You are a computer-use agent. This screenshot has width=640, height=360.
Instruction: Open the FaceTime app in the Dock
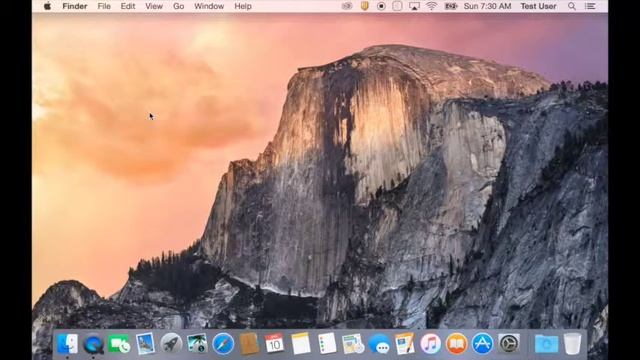point(119,344)
